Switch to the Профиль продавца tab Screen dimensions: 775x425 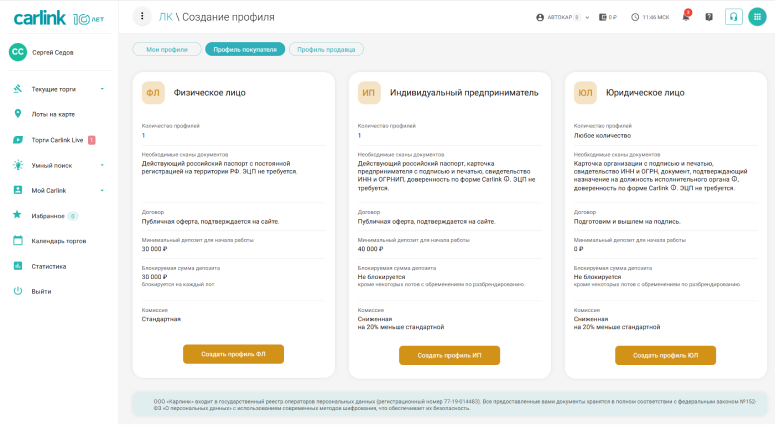pyautogui.click(x=326, y=49)
